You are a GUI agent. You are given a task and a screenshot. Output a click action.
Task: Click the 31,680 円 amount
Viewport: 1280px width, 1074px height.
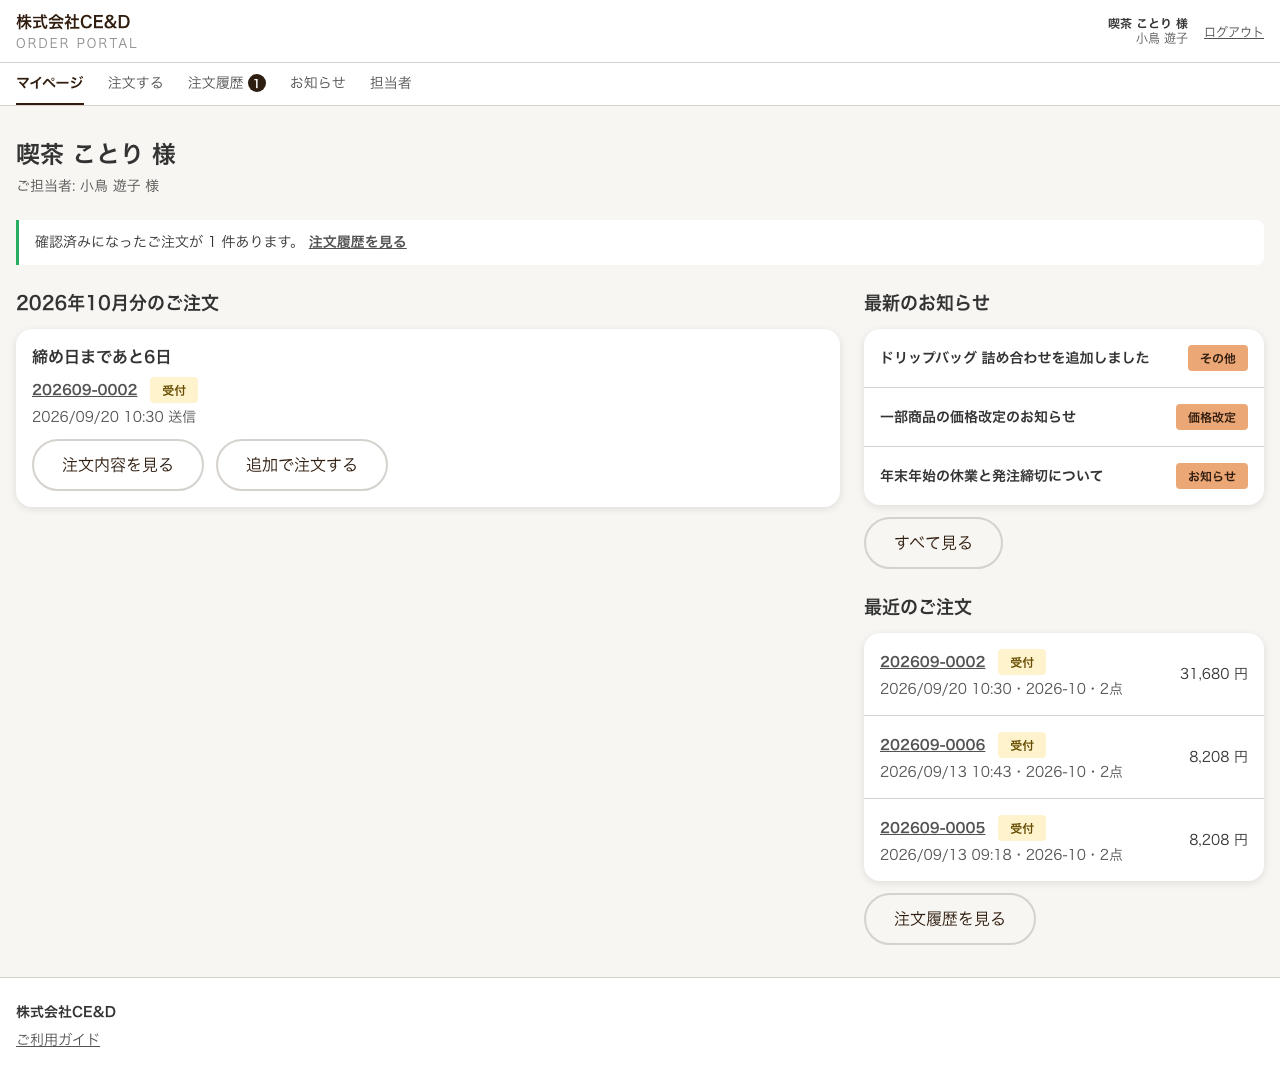click(1214, 674)
